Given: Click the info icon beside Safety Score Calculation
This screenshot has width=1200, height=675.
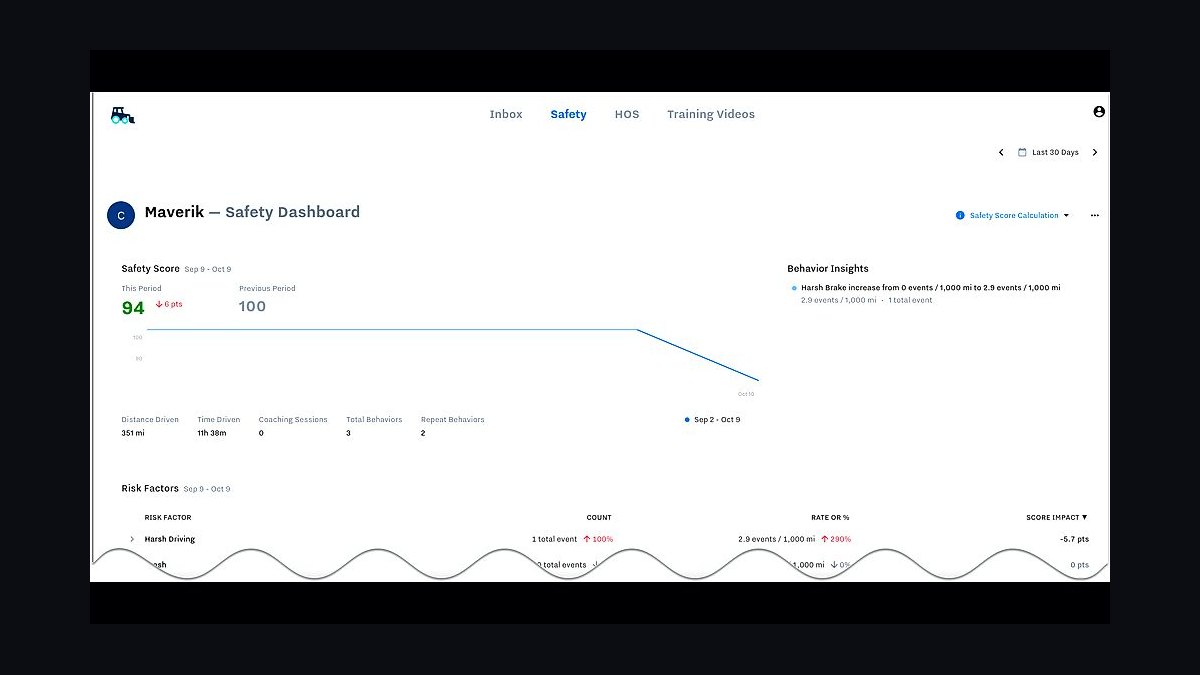Looking at the screenshot, I should click(x=960, y=215).
